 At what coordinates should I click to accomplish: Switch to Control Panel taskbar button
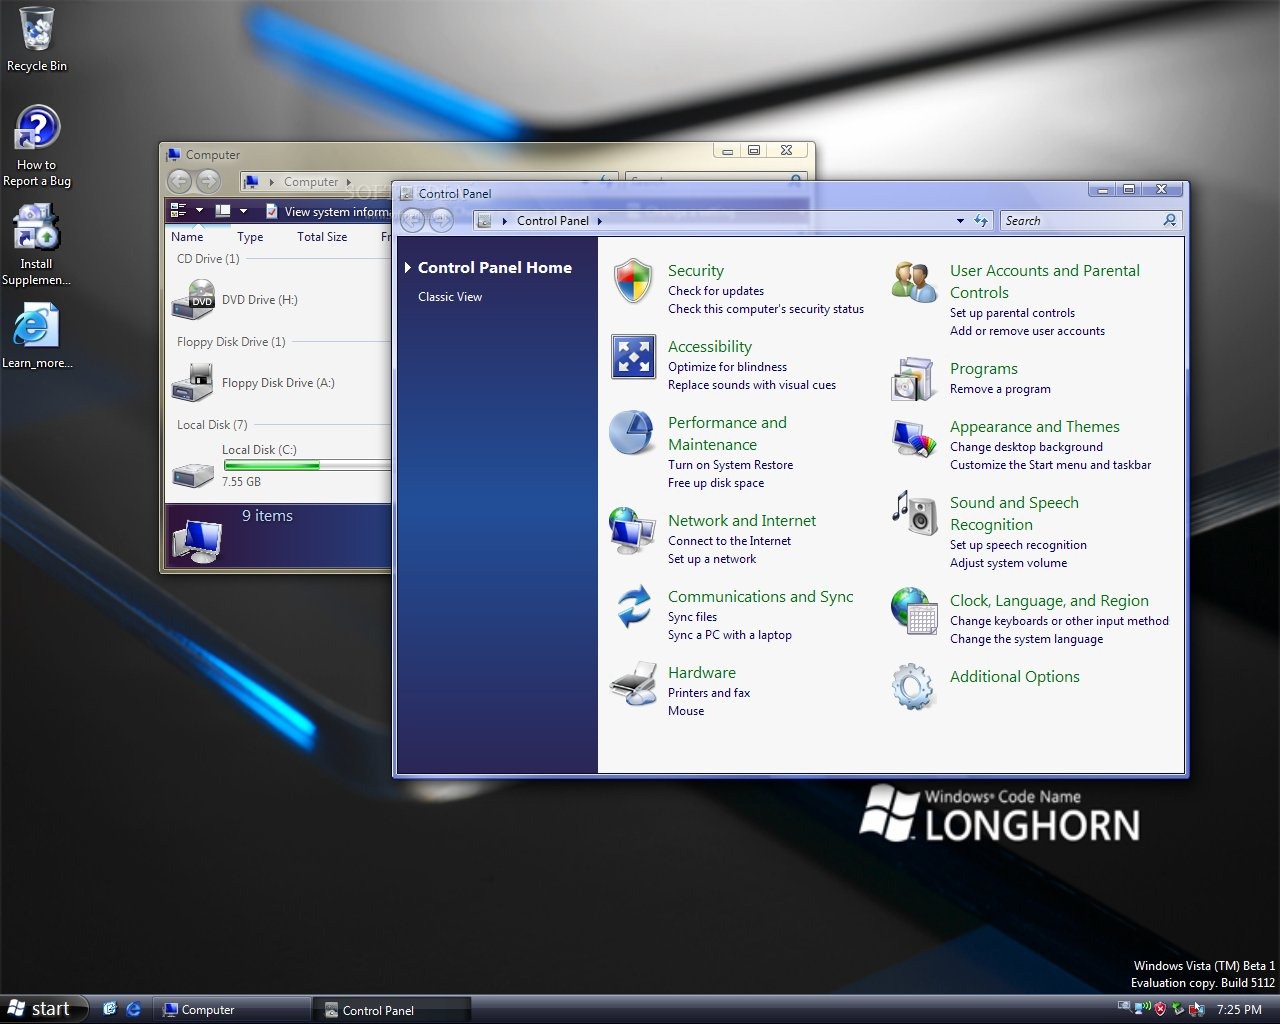coord(391,1009)
